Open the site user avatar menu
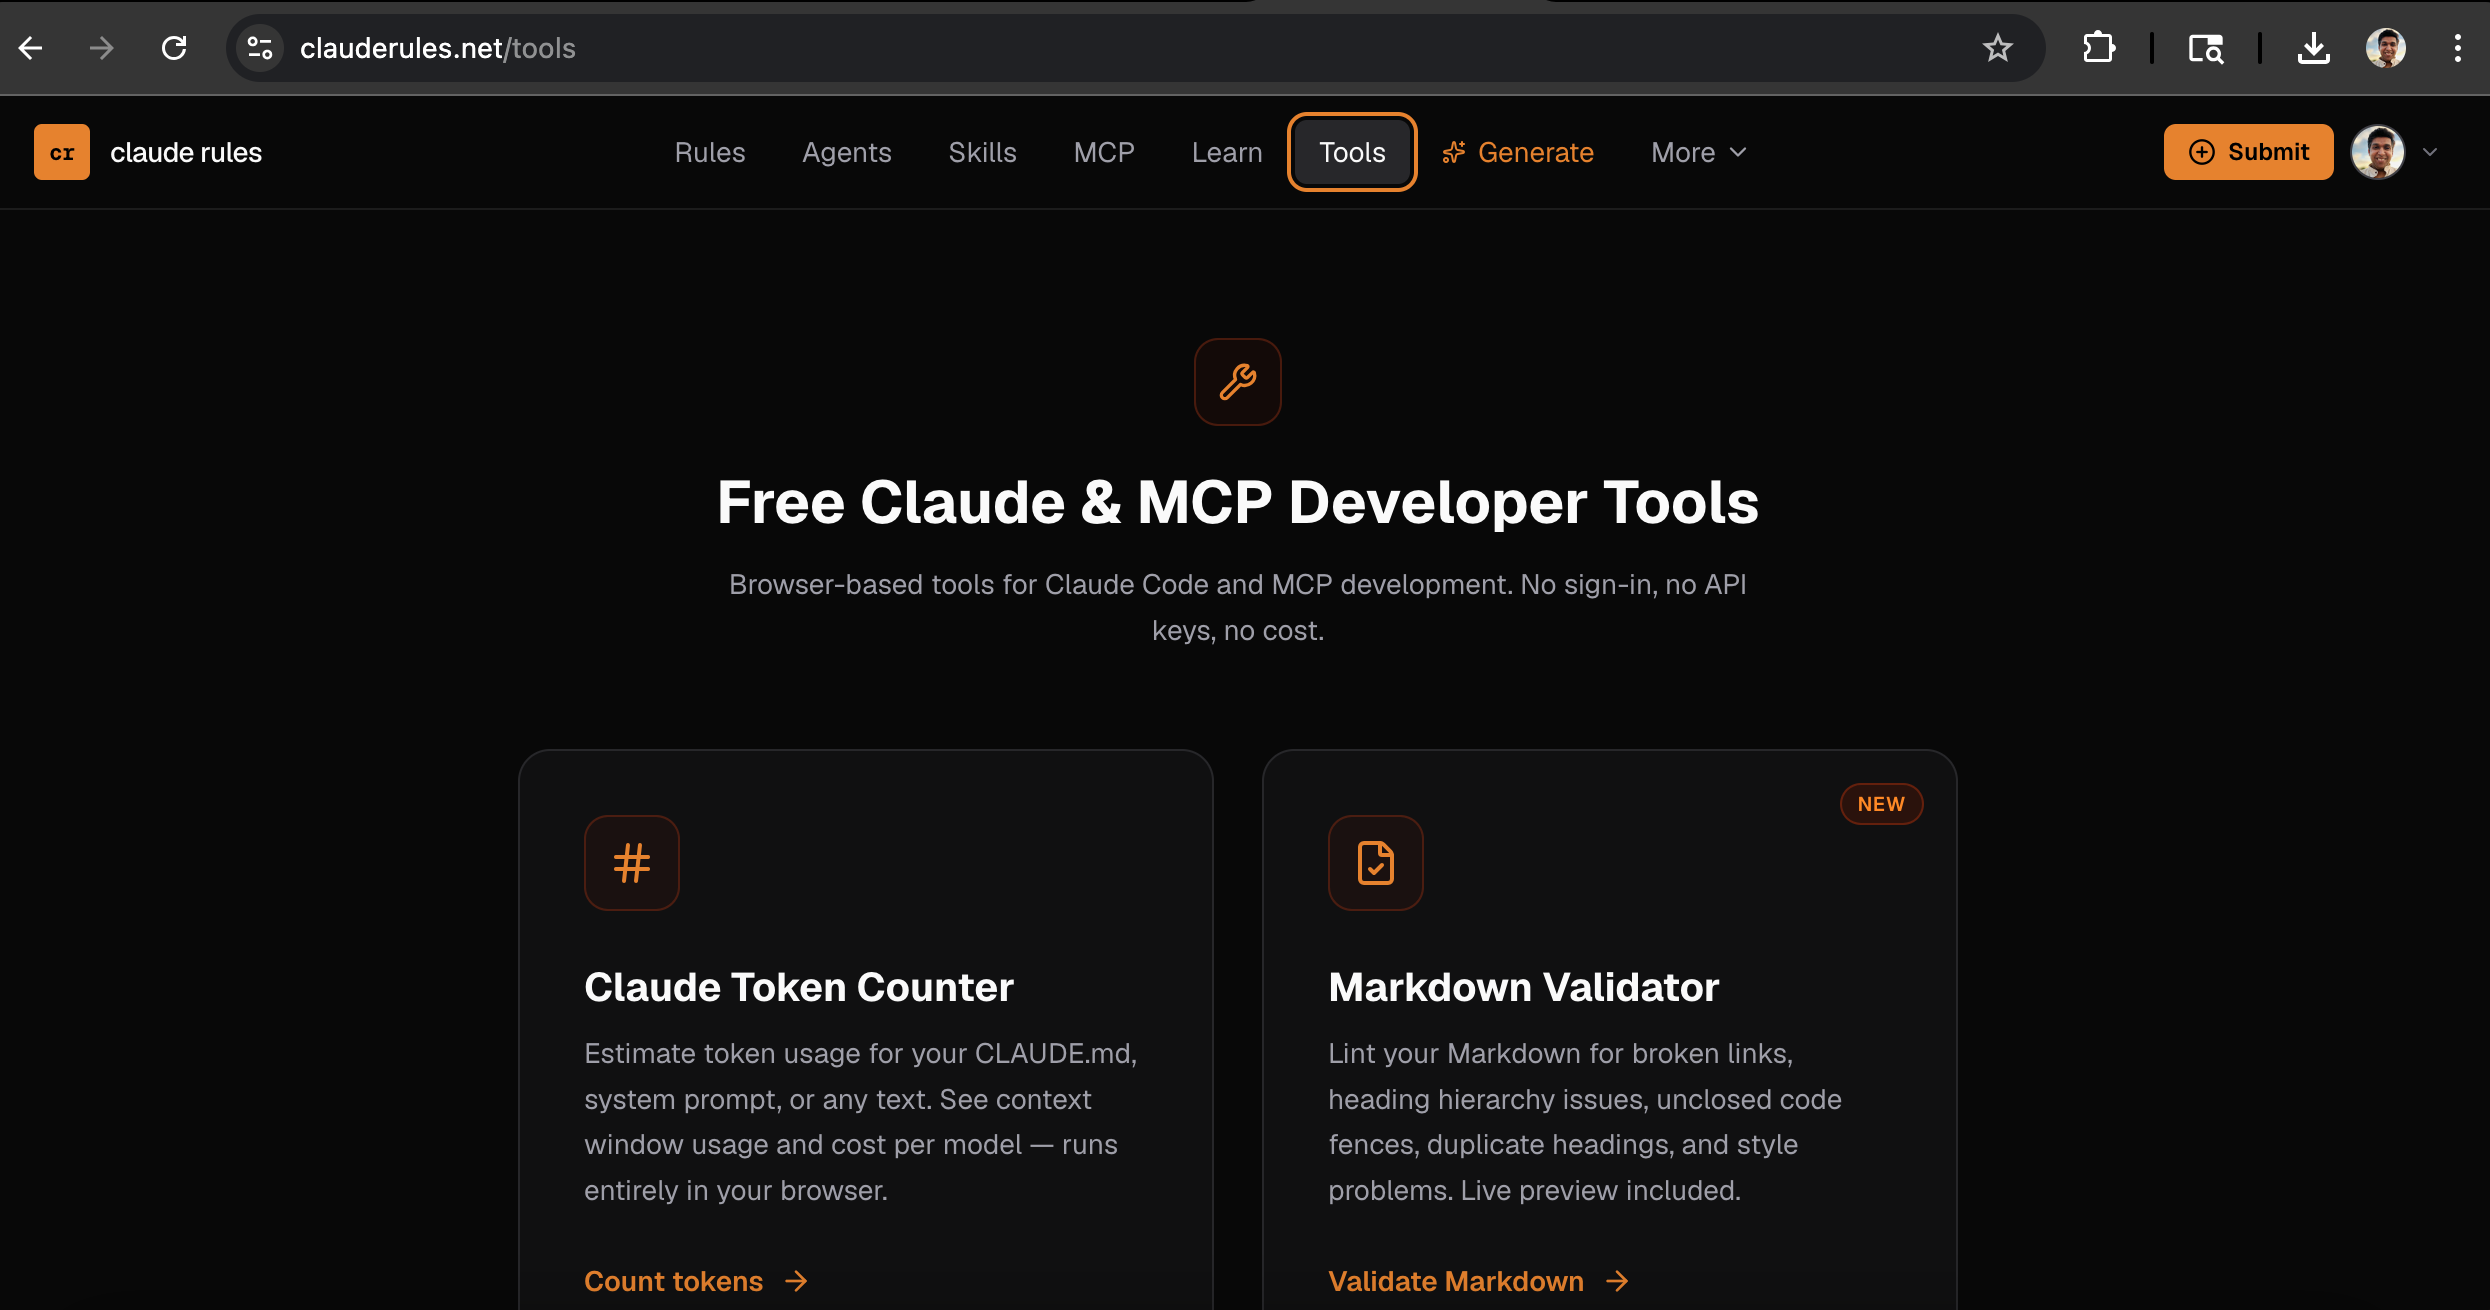The height and width of the screenshot is (1310, 2490). (x=2377, y=152)
